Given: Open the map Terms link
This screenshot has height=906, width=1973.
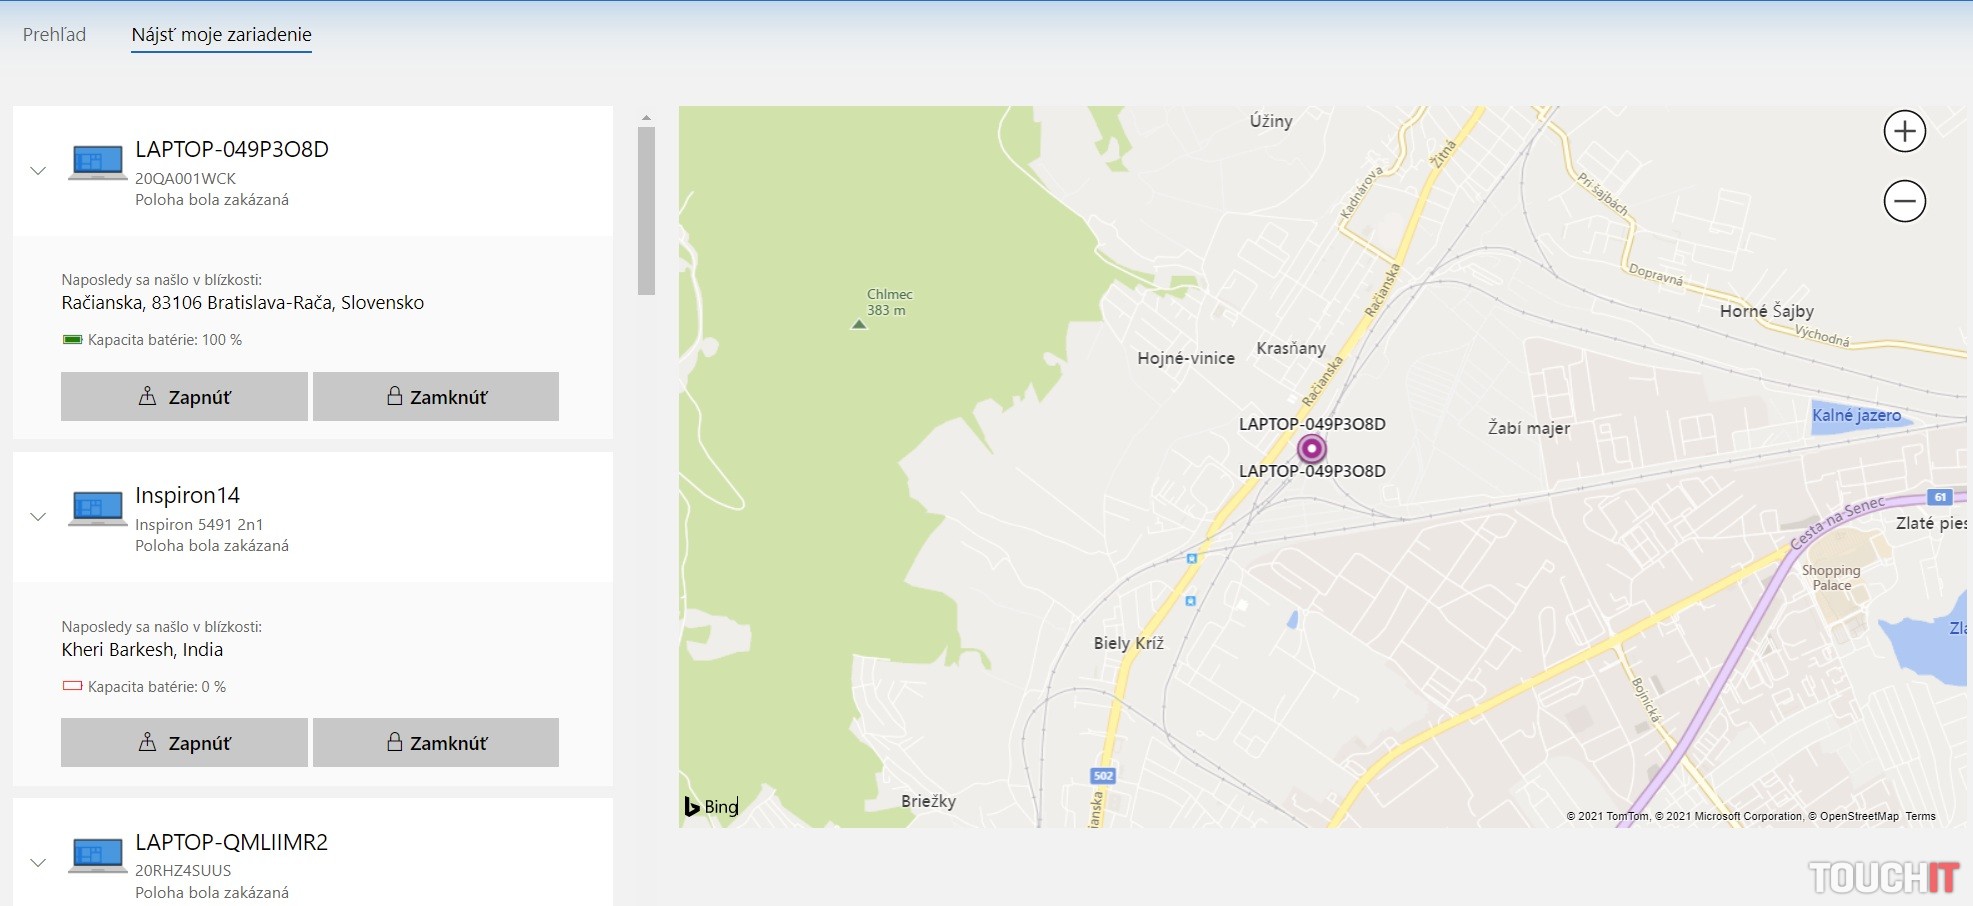Looking at the screenshot, I should (1920, 816).
